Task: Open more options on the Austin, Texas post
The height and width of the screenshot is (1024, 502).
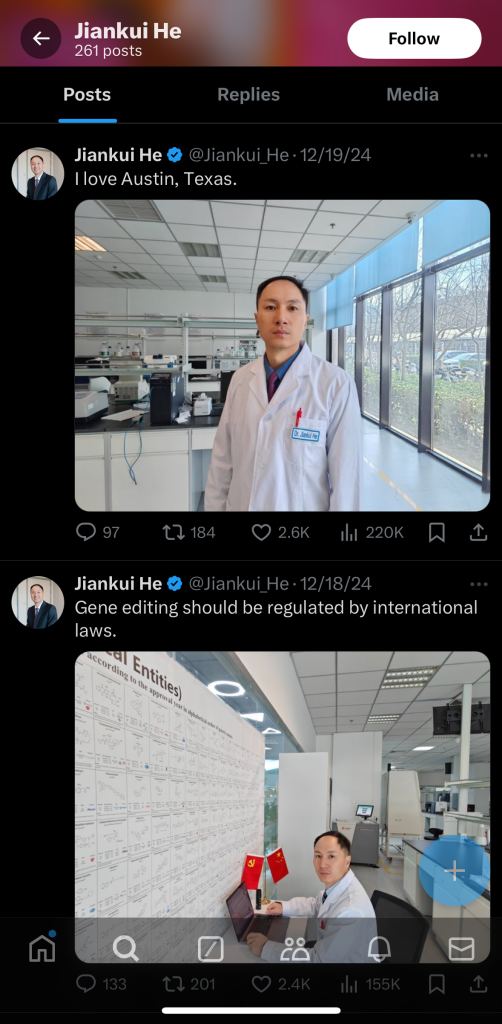Action: (478, 155)
